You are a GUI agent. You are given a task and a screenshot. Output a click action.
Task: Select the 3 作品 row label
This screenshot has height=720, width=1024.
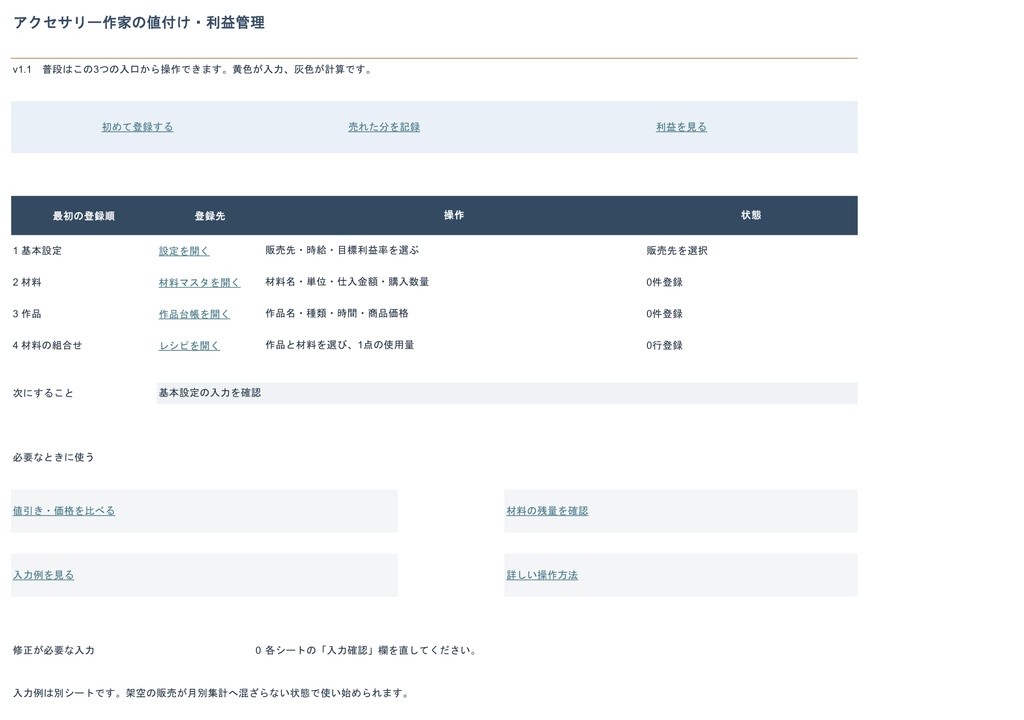click(27, 314)
